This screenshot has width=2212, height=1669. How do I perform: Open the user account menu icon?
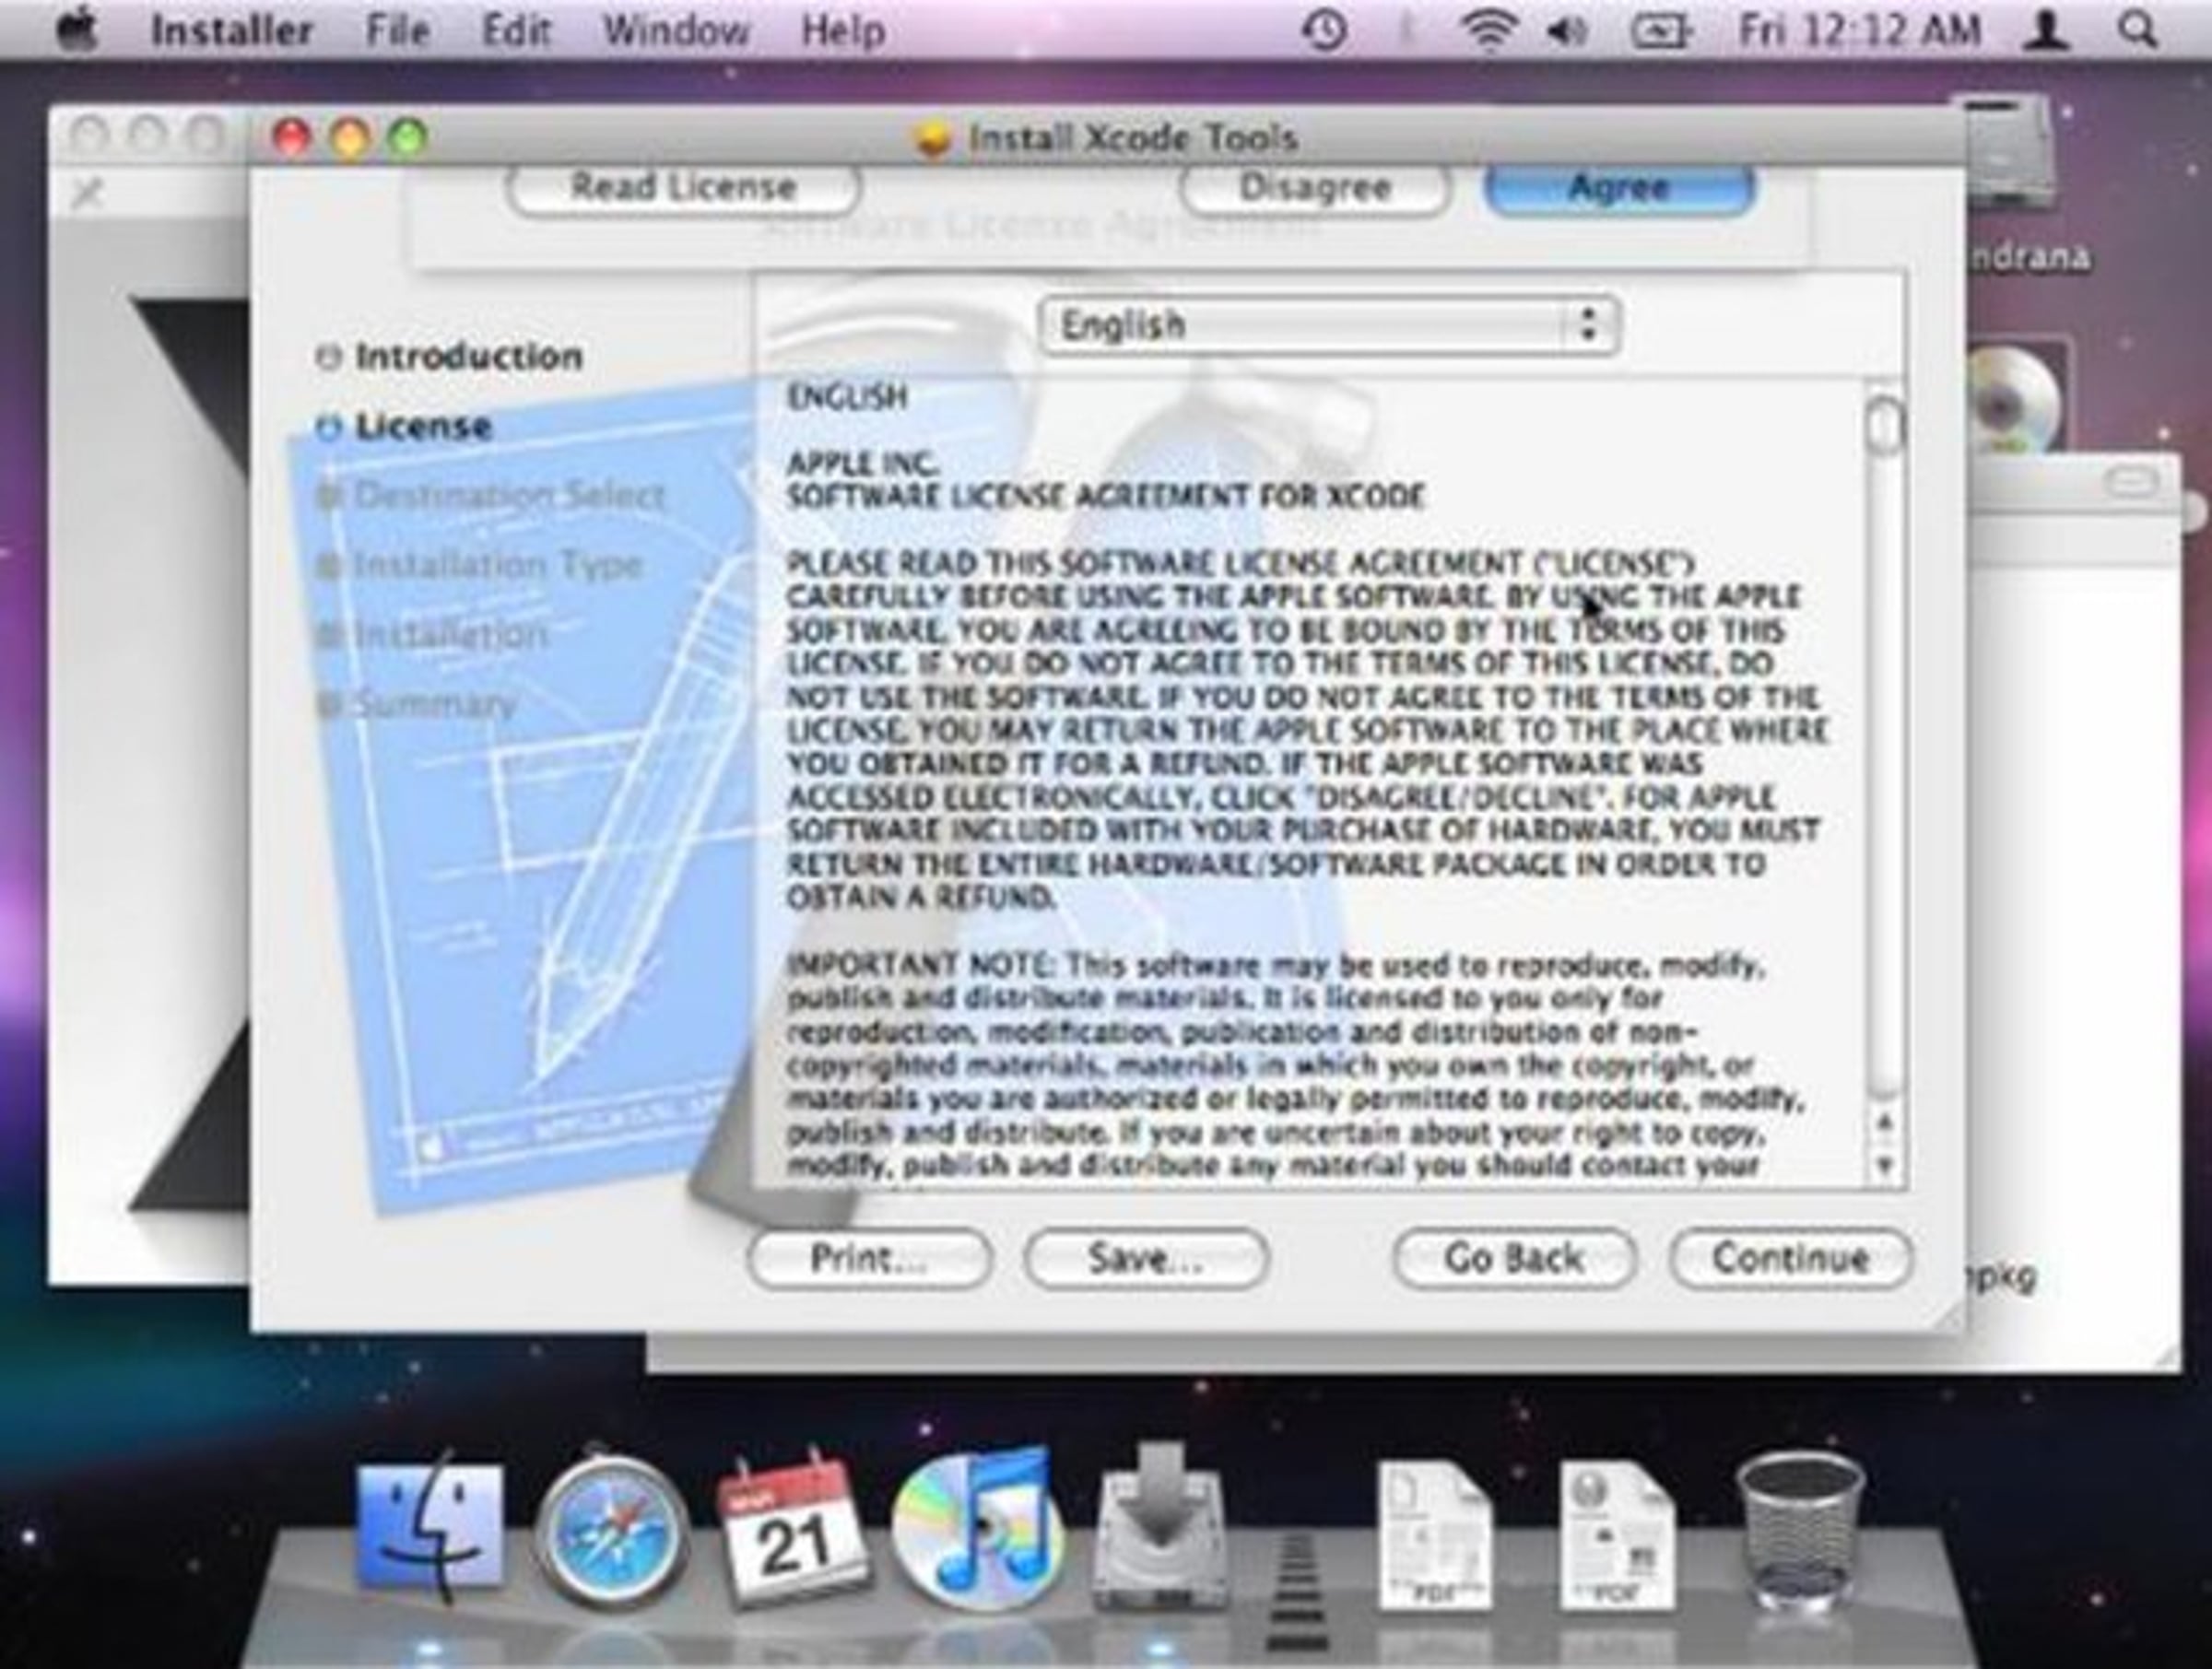click(2046, 31)
